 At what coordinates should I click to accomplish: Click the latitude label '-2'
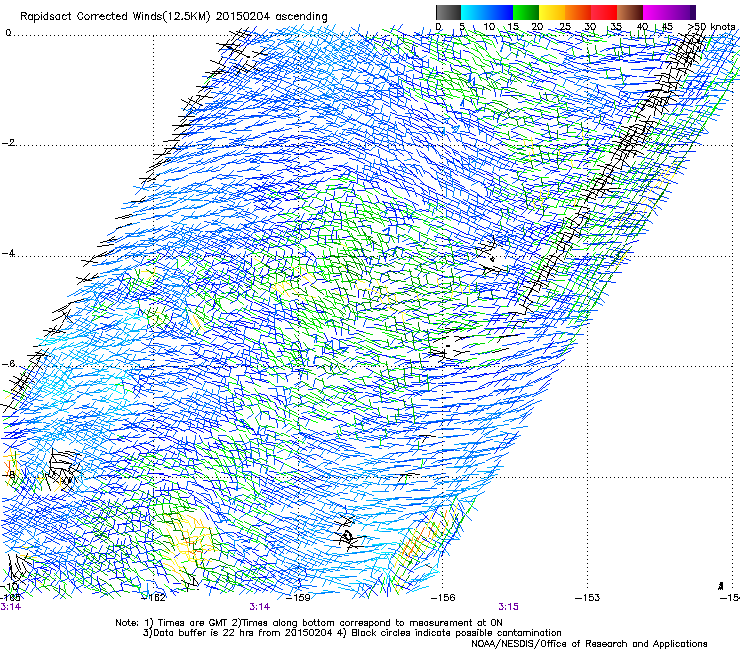[9, 143]
